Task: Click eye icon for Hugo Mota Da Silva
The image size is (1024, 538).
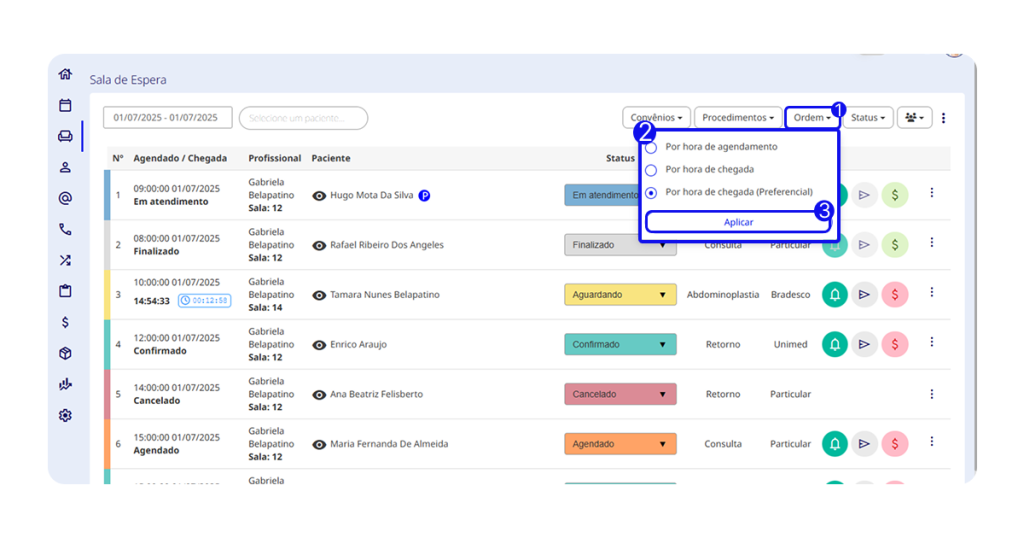Action: click(319, 196)
